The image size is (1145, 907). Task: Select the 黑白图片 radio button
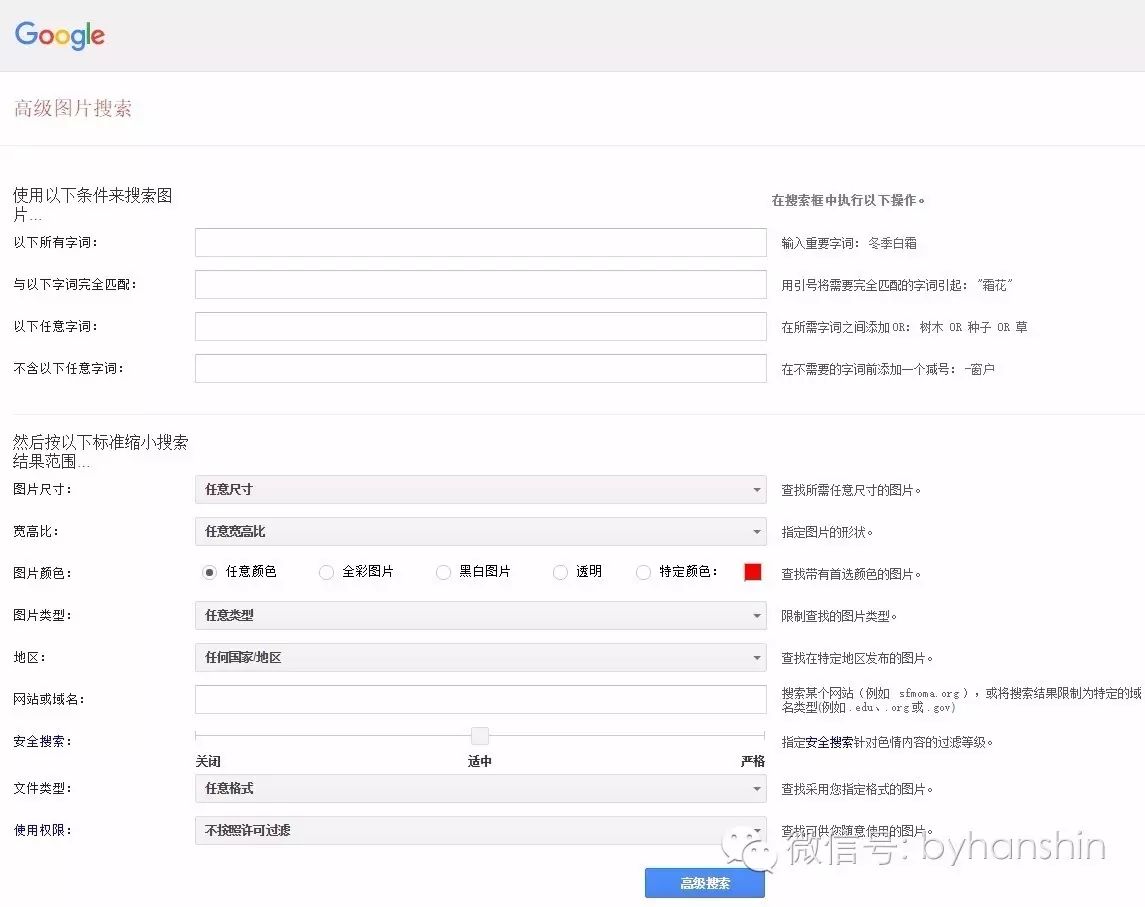click(443, 573)
